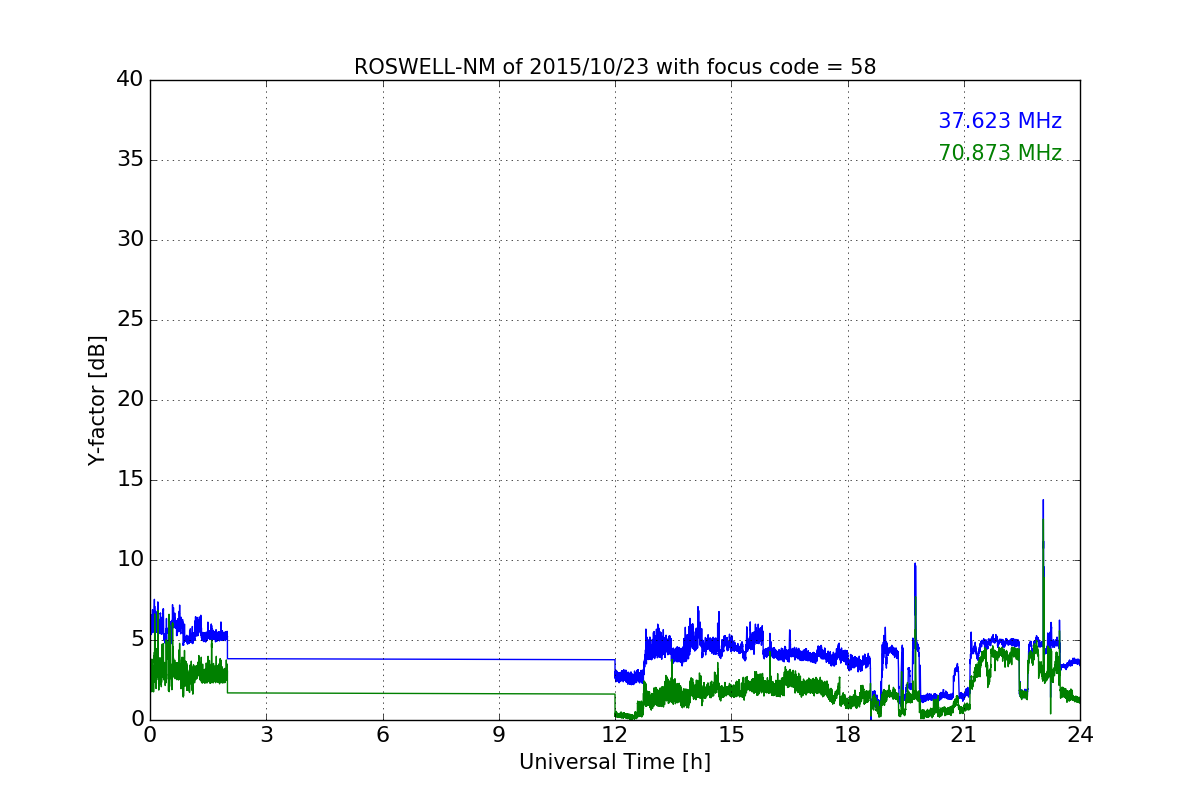Click the y-axis tick label 25
The width and height of the screenshot is (1200, 800).
coord(129,319)
